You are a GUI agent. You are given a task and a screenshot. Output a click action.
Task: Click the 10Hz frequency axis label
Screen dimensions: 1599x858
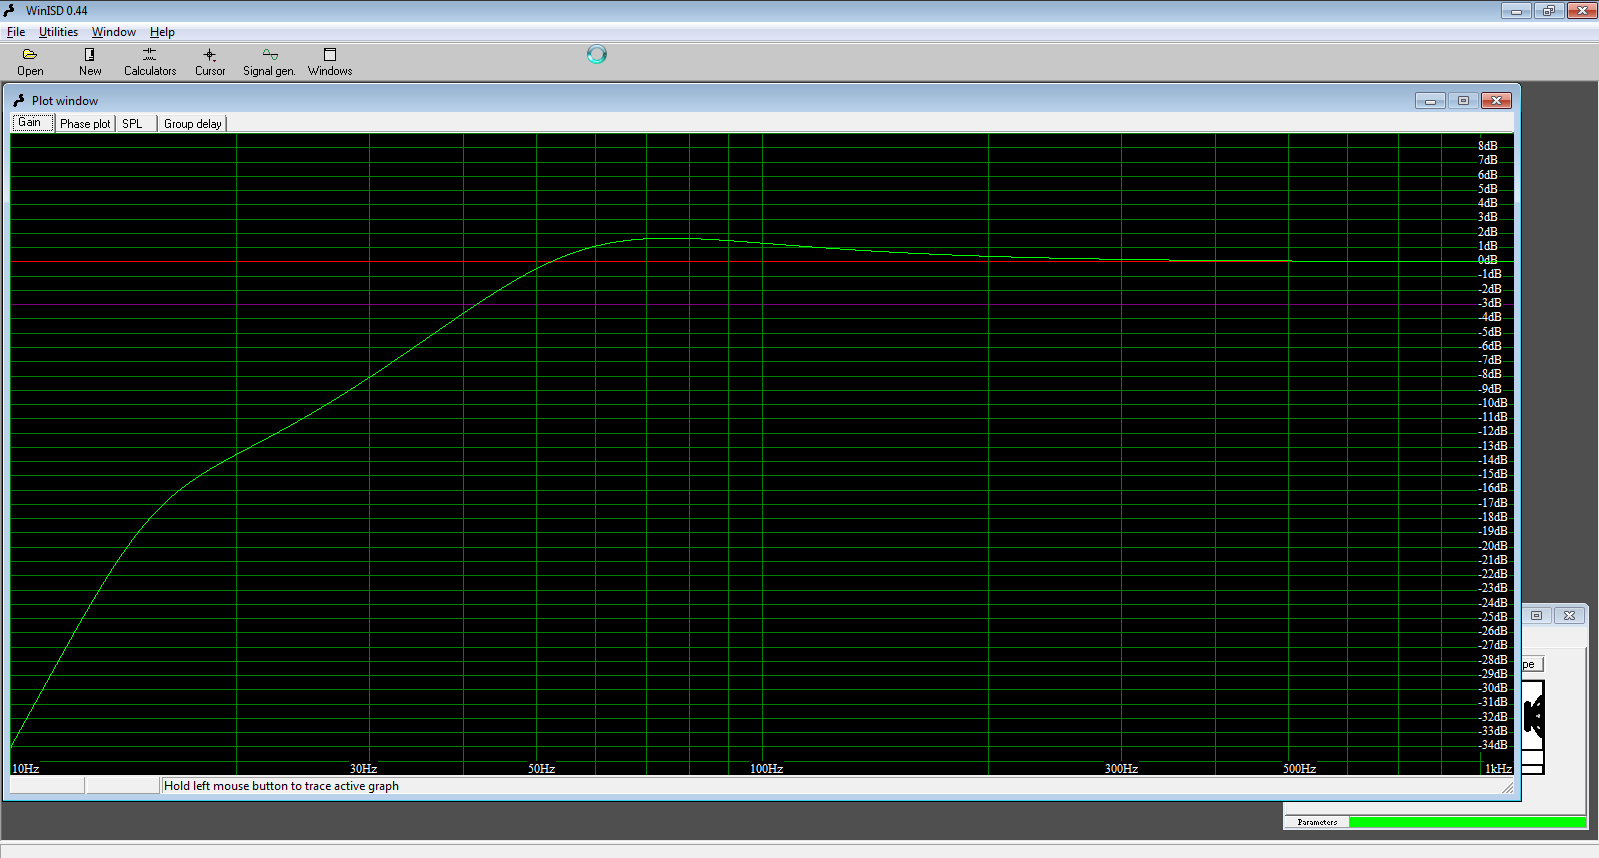pos(25,768)
